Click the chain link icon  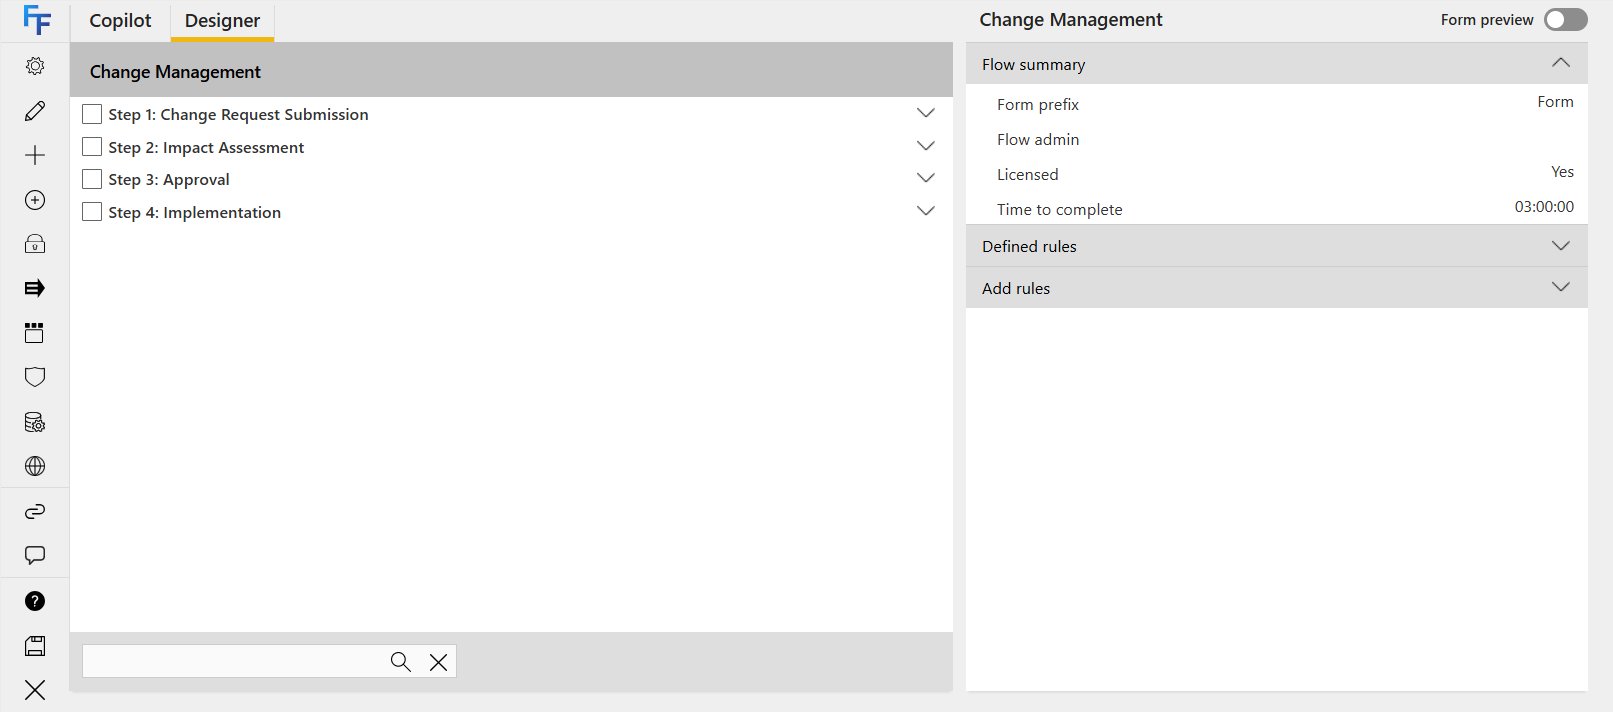(x=35, y=511)
